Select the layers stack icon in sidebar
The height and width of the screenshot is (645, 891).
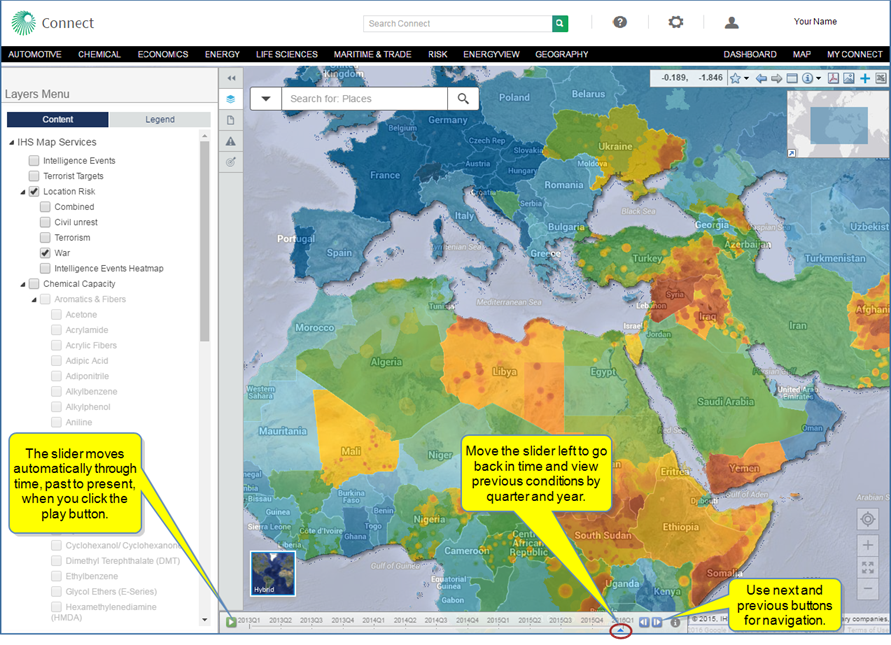point(231,99)
